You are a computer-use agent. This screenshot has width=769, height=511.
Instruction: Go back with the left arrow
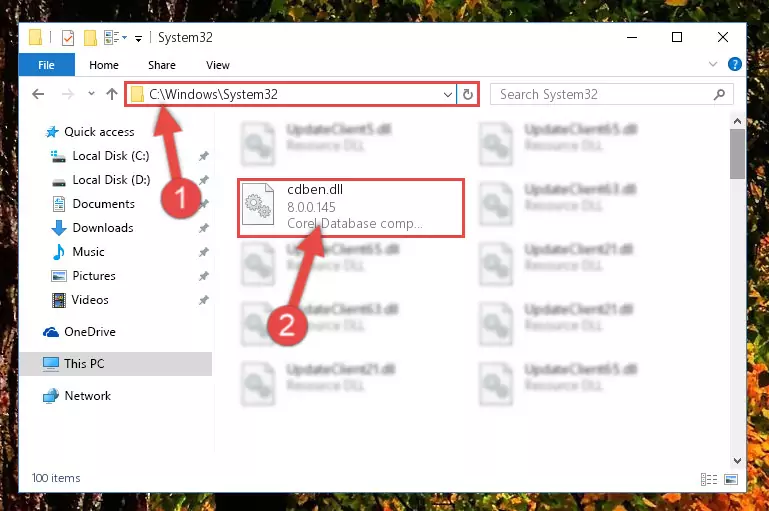[x=38, y=94]
